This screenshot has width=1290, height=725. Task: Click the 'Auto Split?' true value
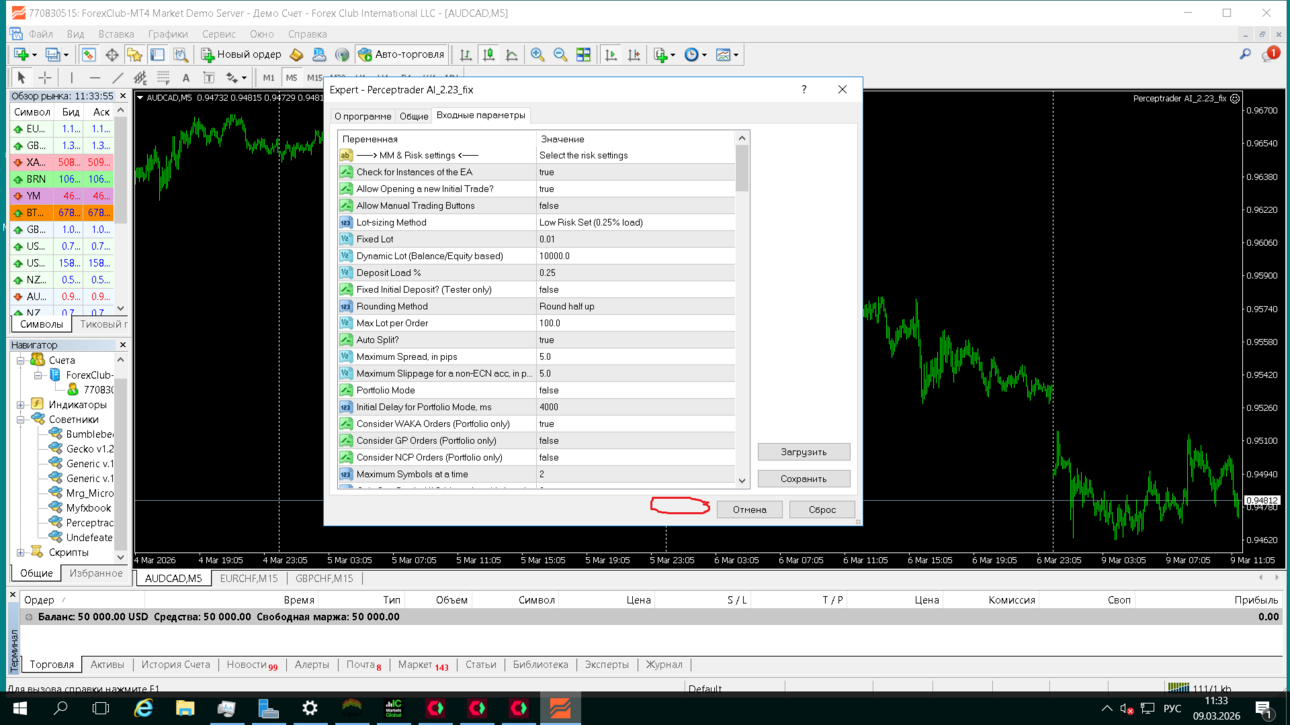(x=635, y=340)
